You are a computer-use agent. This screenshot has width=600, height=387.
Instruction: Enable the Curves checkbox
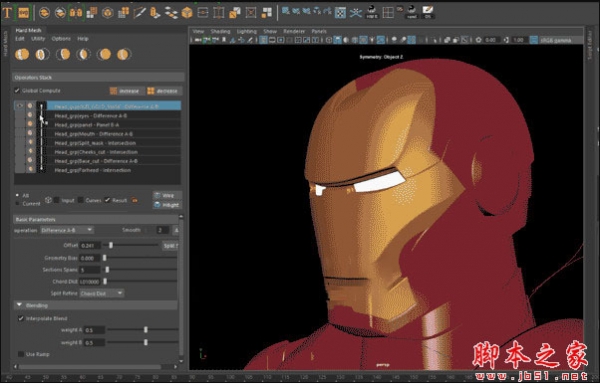[x=81, y=200]
